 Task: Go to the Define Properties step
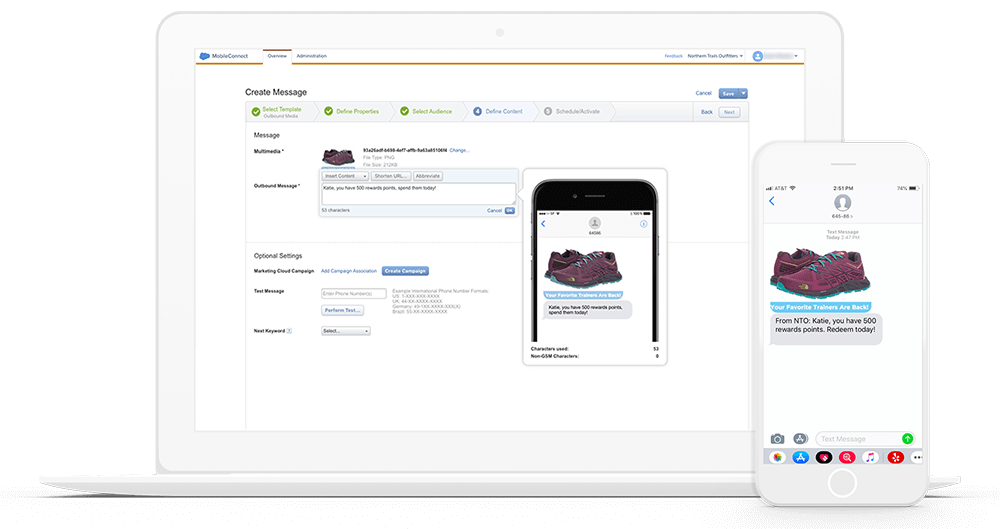tap(357, 111)
